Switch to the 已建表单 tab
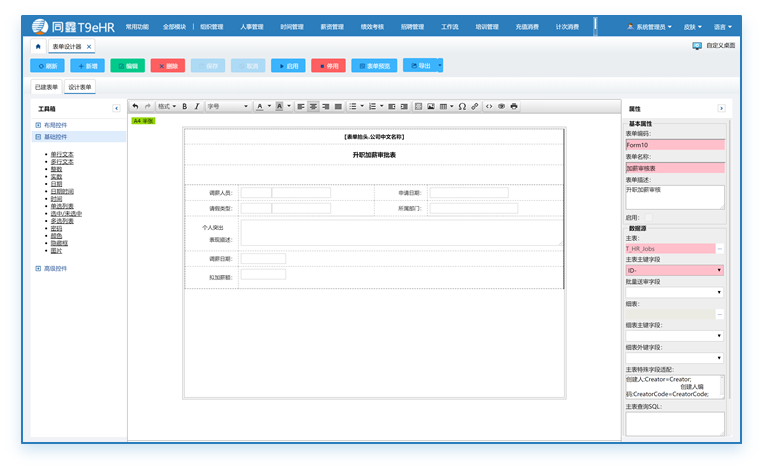Image resolution: width=763 pixels, height=472 pixels. [47, 87]
